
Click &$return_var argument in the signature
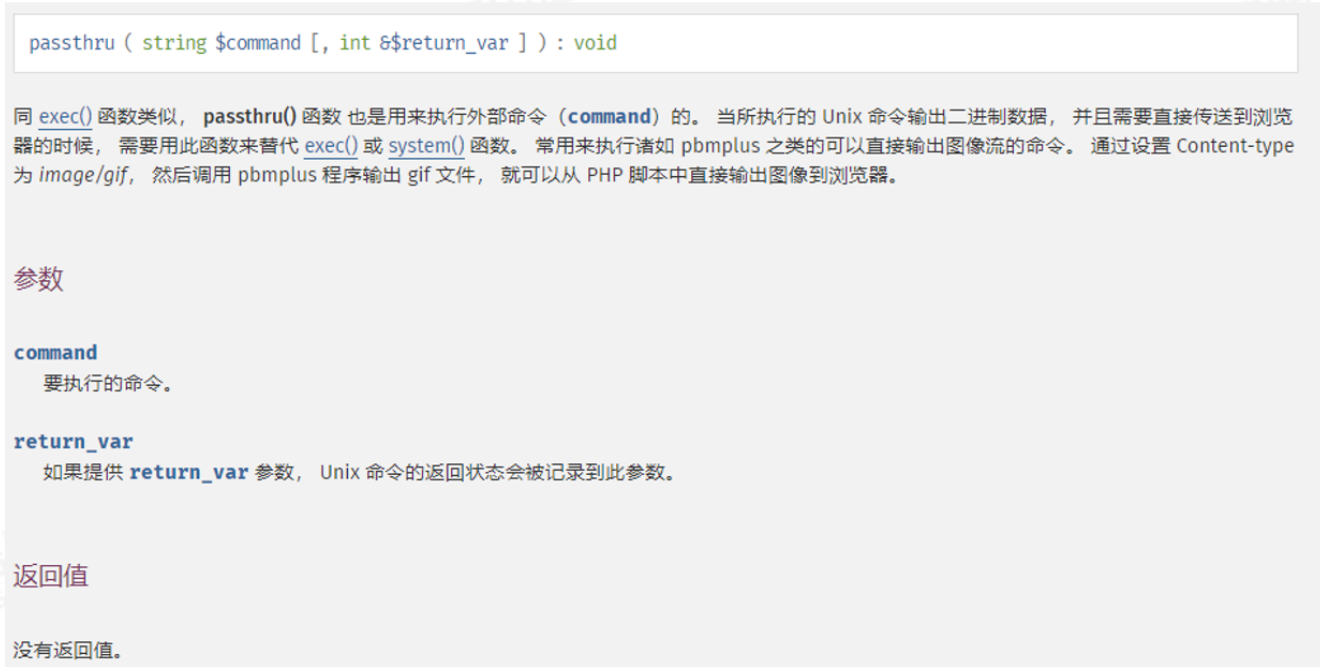(x=443, y=43)
